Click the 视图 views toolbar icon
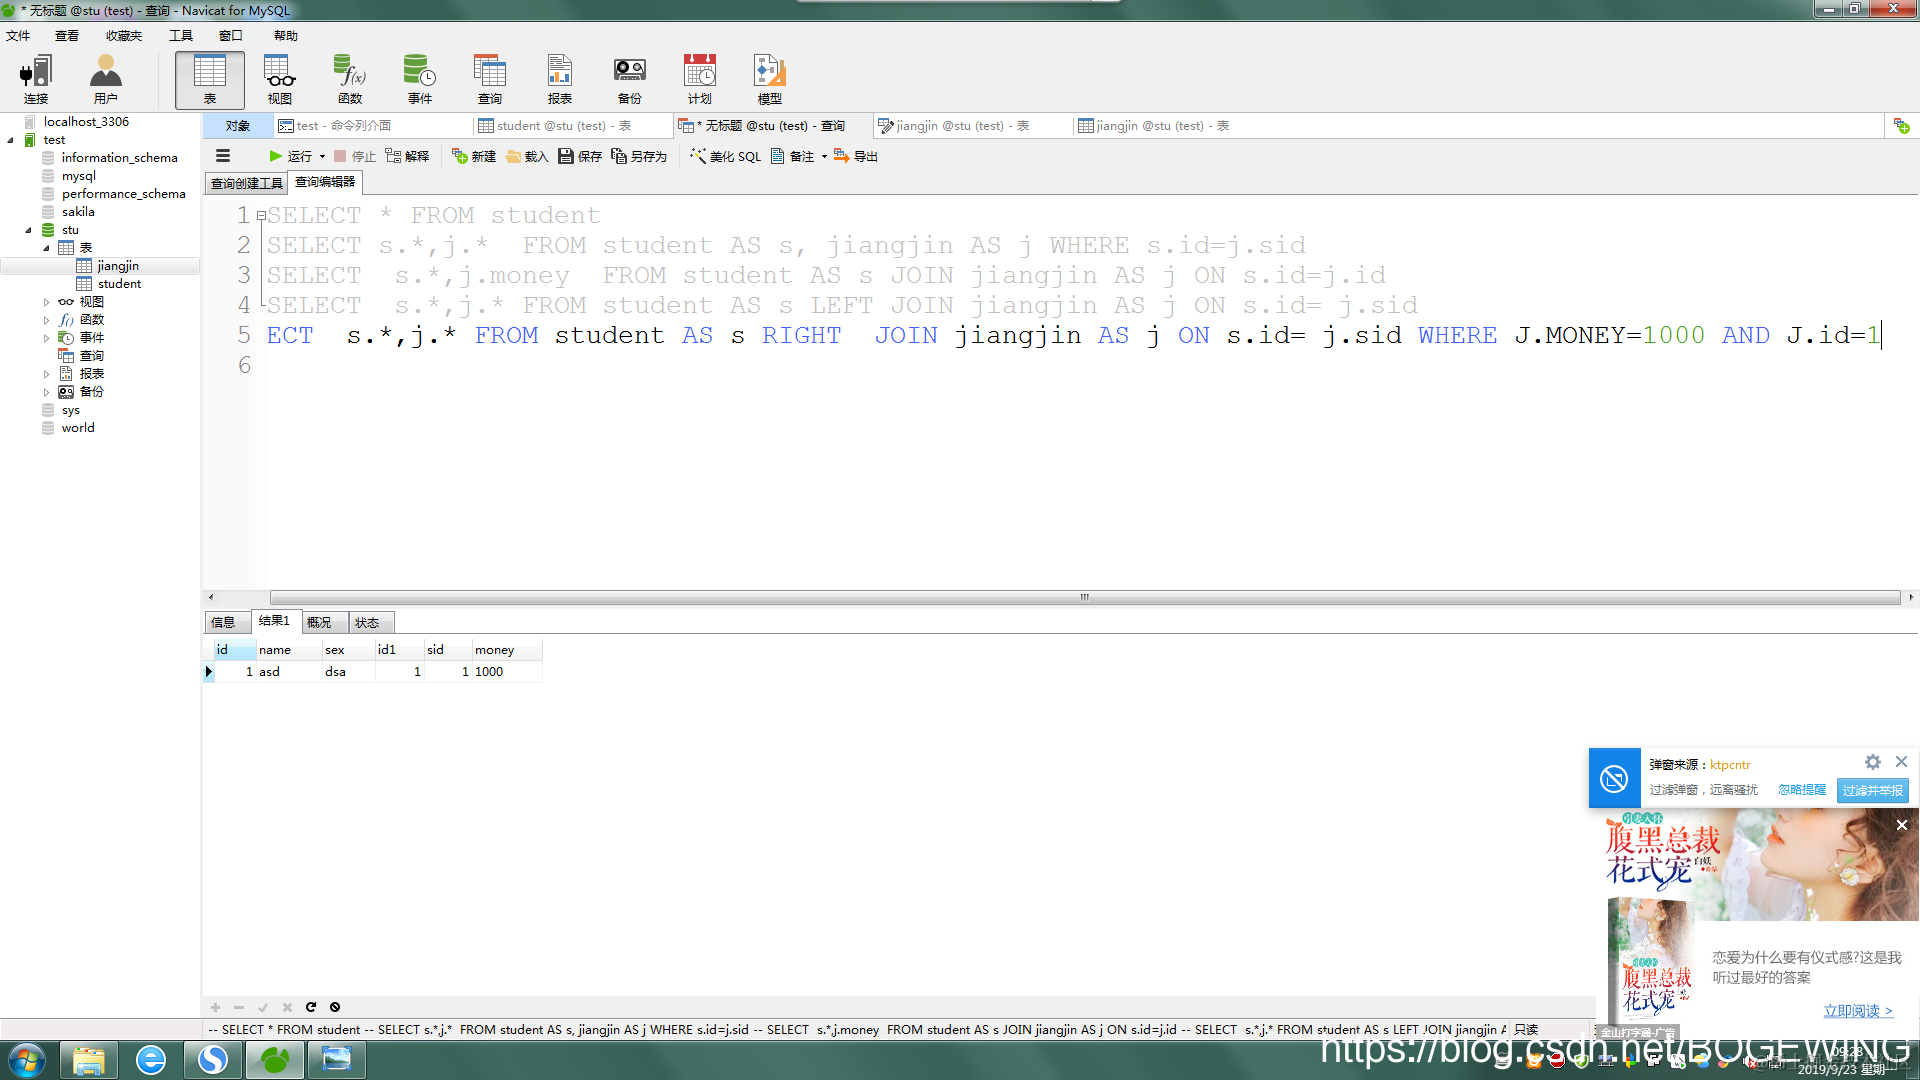The height and width of the screenshot is (1080, 1920). tap(279, 80)
